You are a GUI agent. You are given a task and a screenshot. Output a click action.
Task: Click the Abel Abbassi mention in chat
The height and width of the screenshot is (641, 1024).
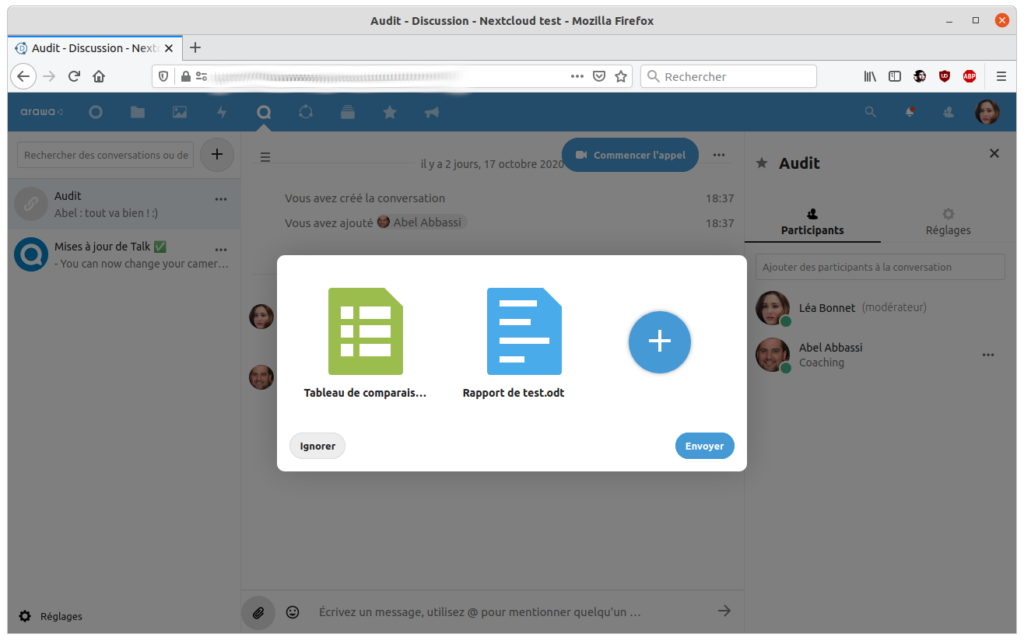click(x=421, y=223)
